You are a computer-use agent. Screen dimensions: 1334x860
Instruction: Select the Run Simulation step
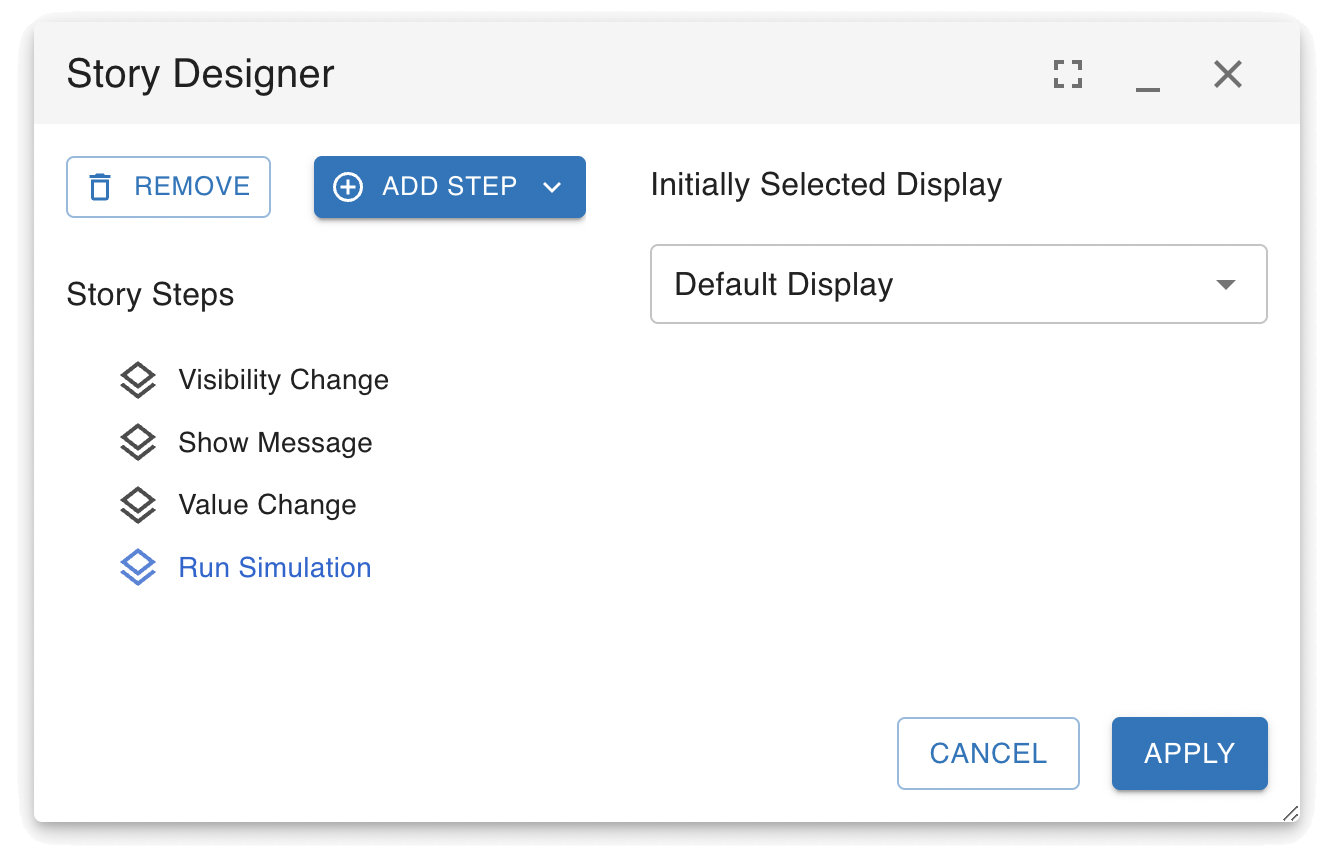[x=275, y=568]
